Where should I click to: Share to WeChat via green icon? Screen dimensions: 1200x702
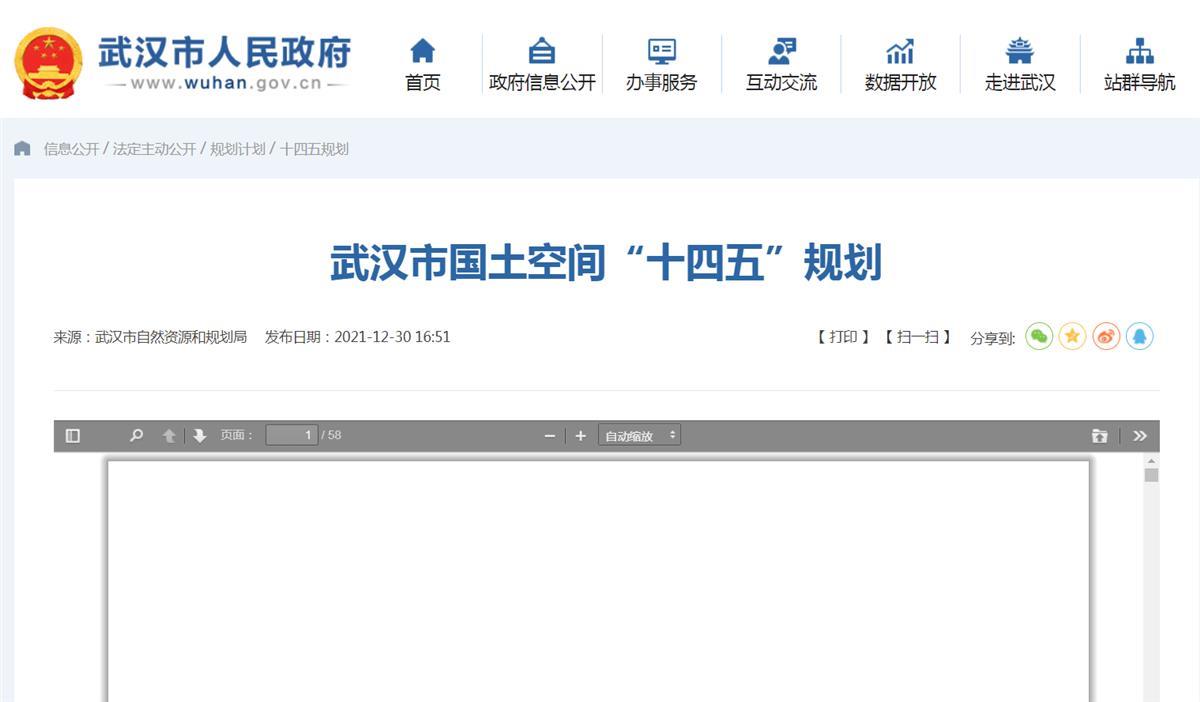click(1039, 337)
